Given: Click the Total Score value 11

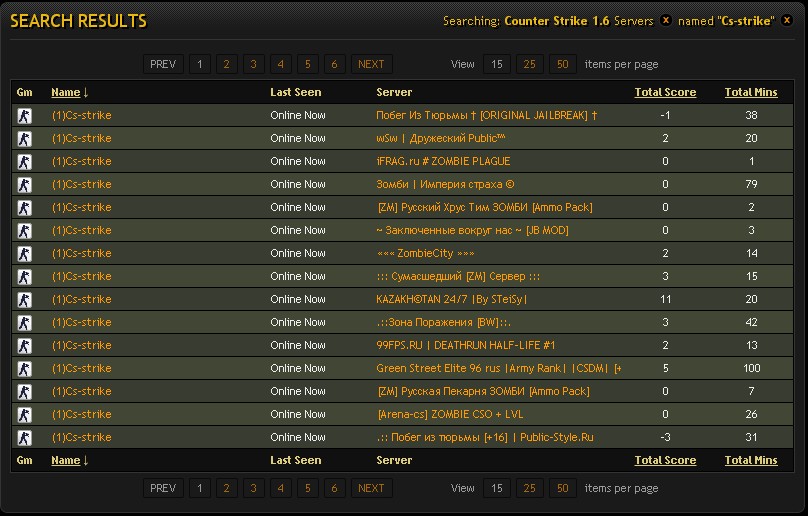Looking at the screenshot, I should tap(665, 299).
